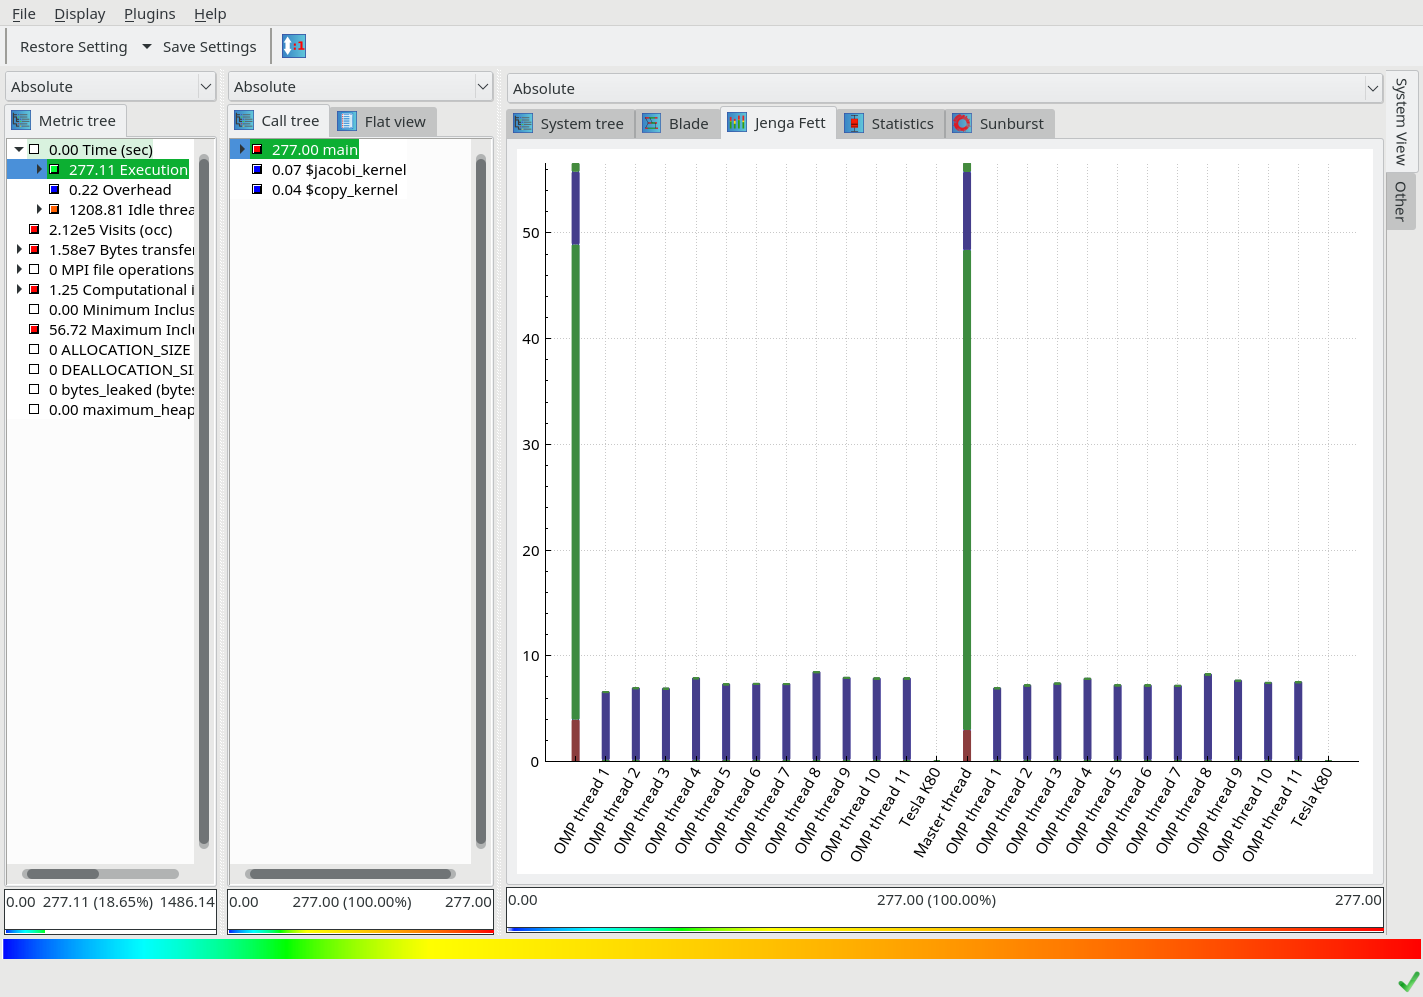Screen dimensions: 1423x997
Task: Click the call tree vertical scrollbar
Action: pos(481,500)
